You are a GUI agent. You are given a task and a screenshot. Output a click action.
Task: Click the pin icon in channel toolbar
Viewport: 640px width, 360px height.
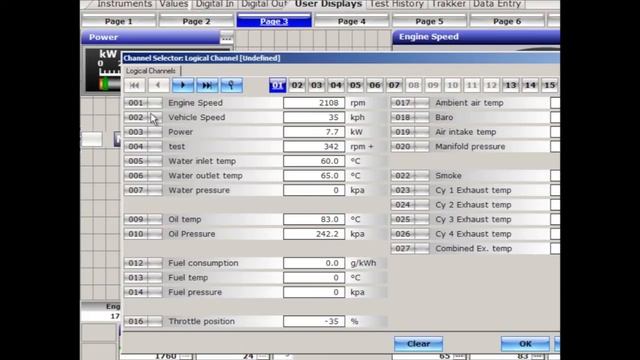(x=231, y=85)
